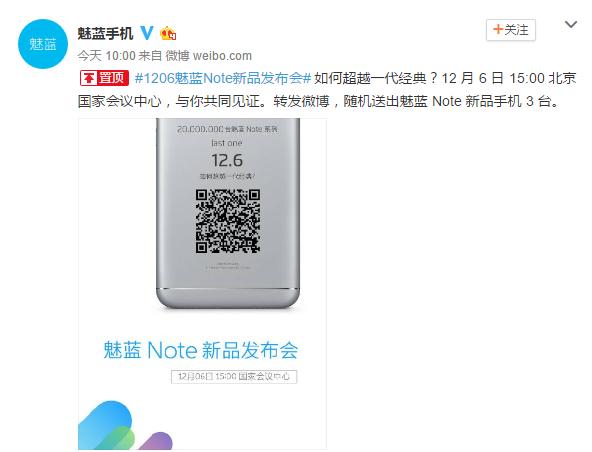Click the 魅蓝 round profile avatar
The image size is (592, 452).
pyautogui.click(x=43, y=44)
